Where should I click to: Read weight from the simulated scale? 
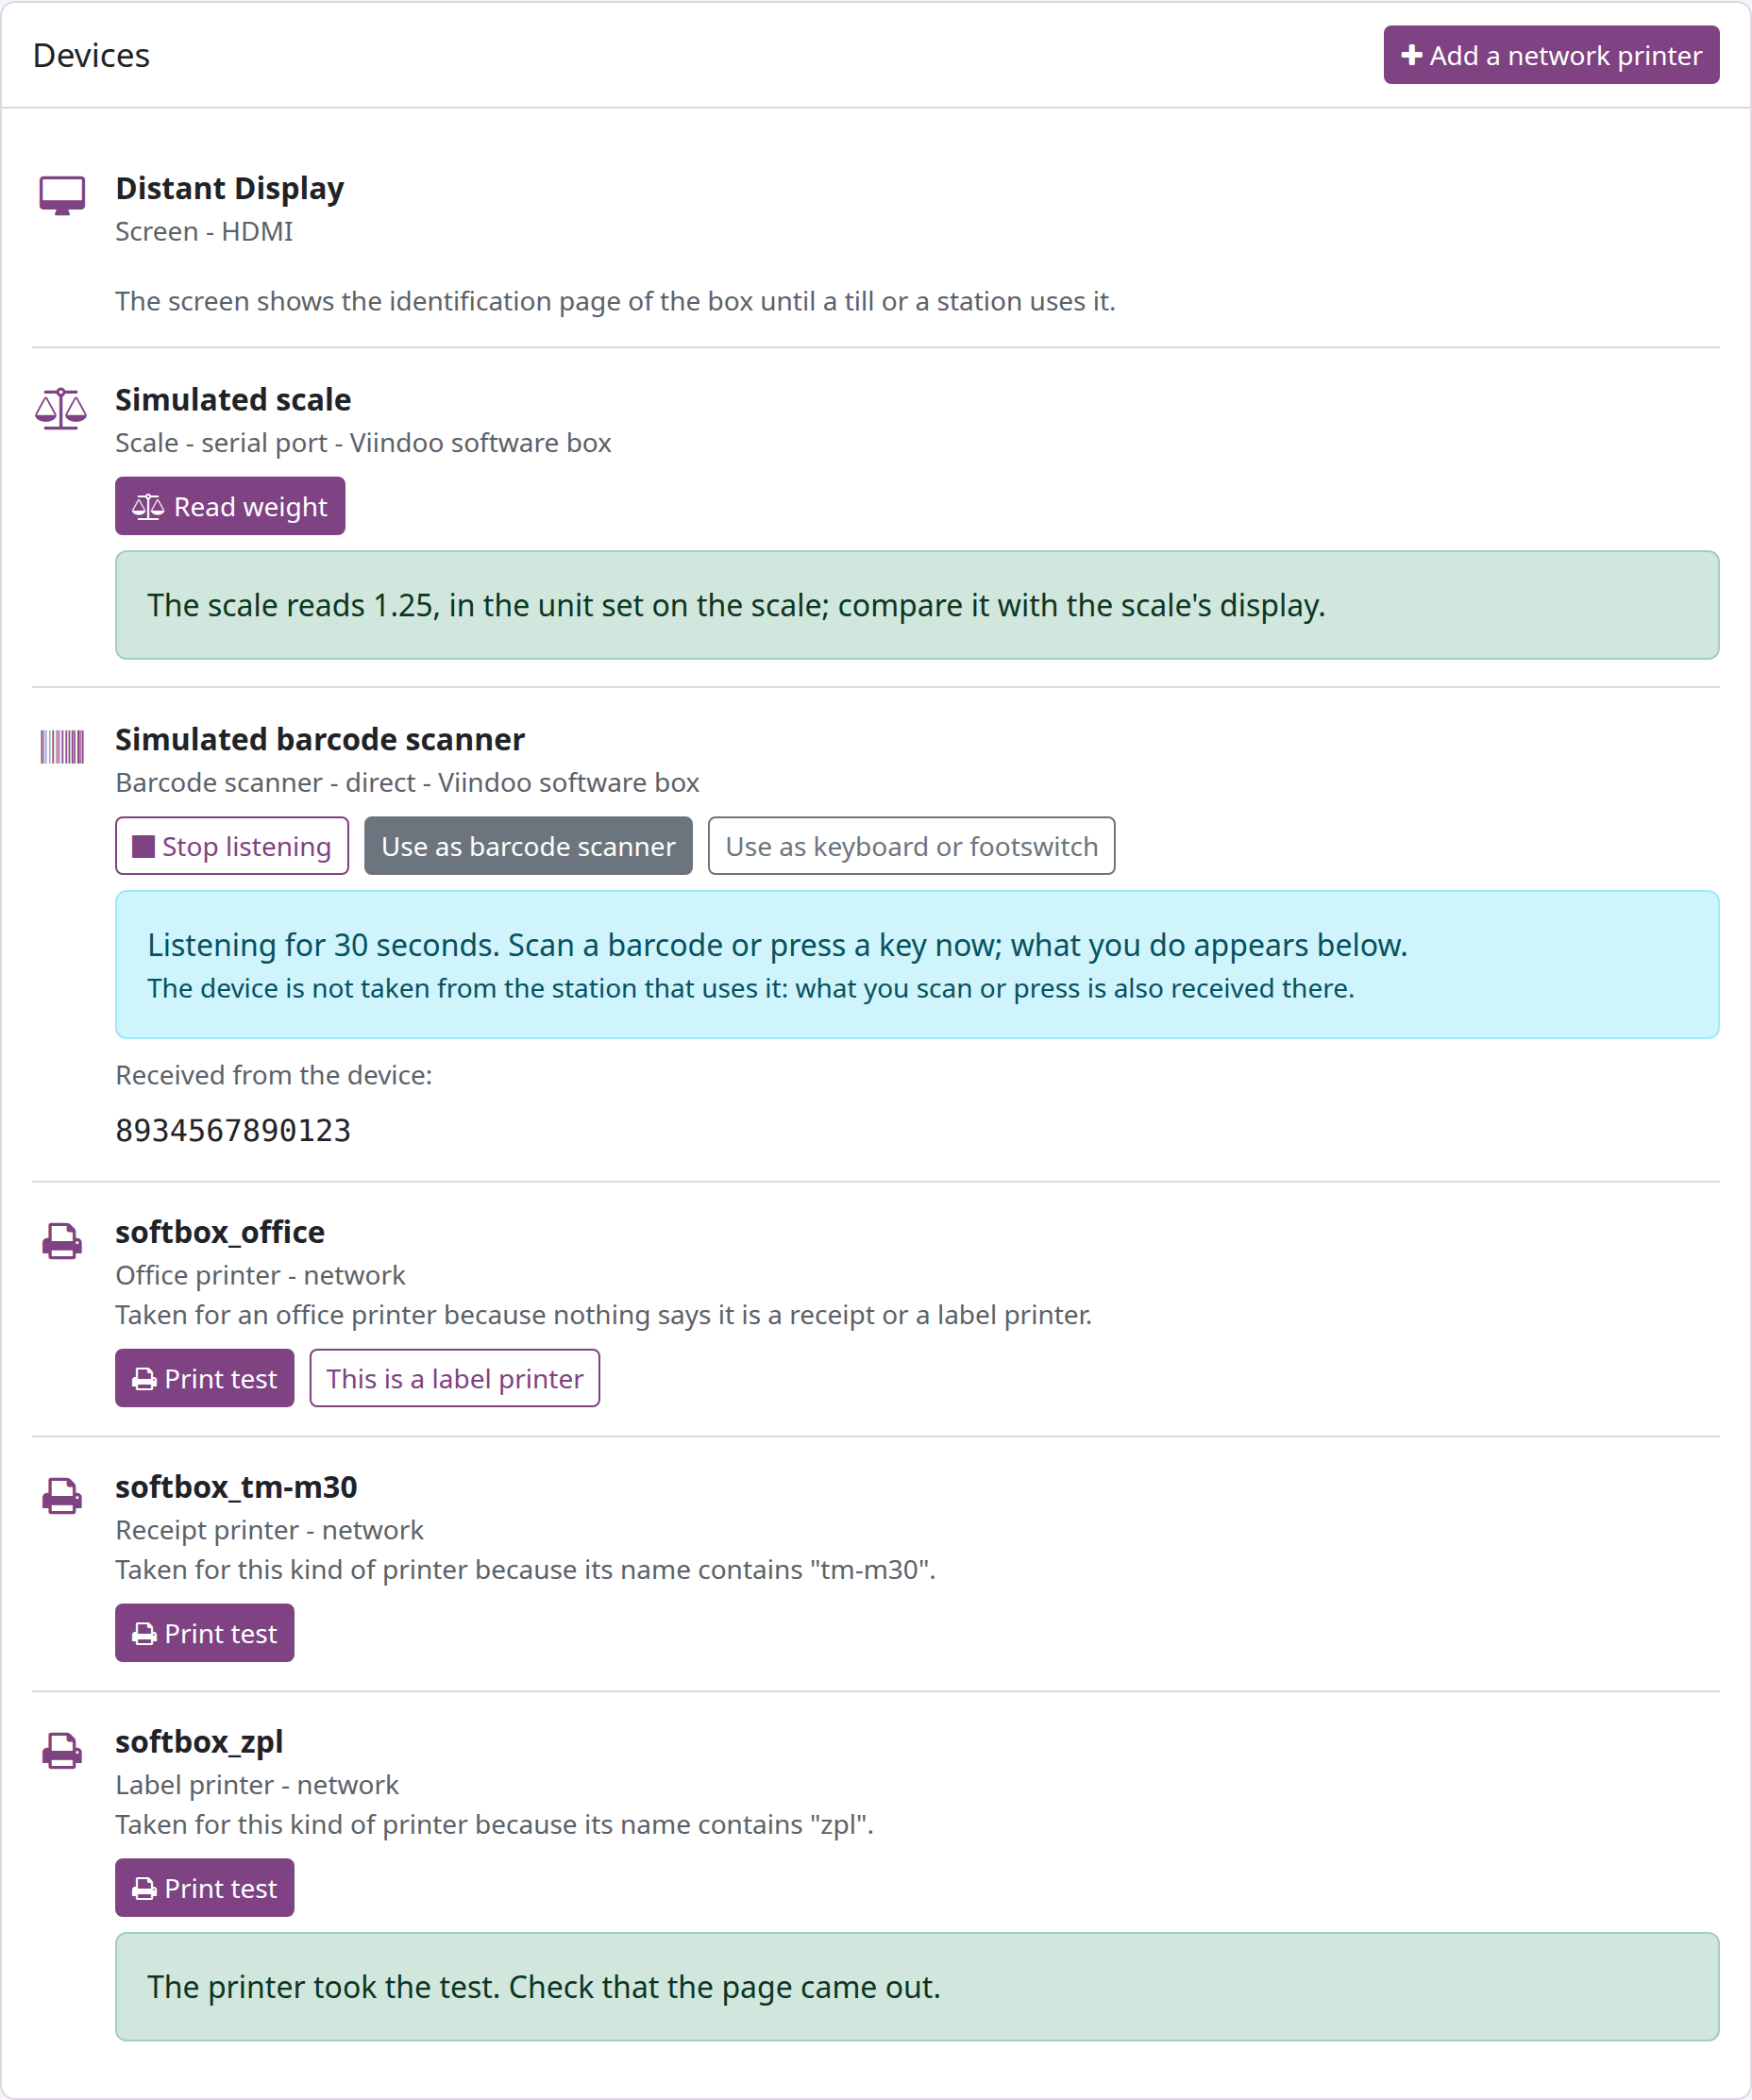pyautogui.click(x=230, y=506)
